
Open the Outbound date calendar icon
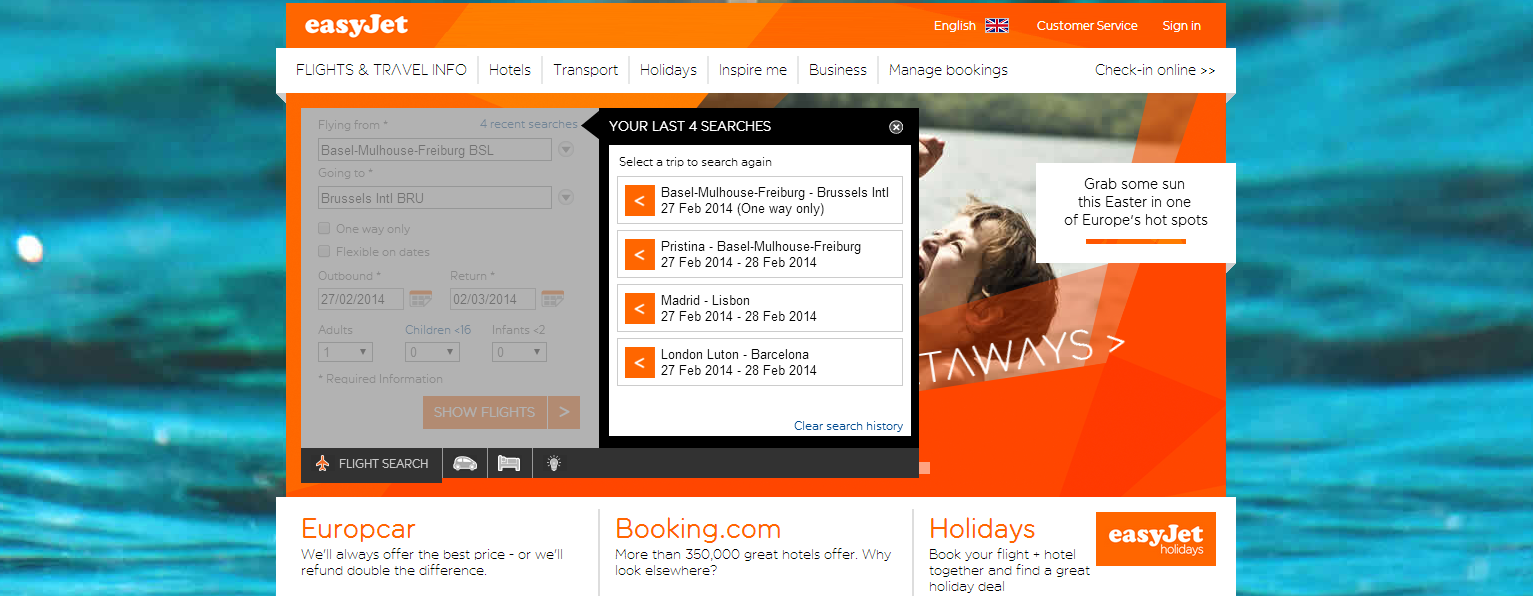(421, 299)
